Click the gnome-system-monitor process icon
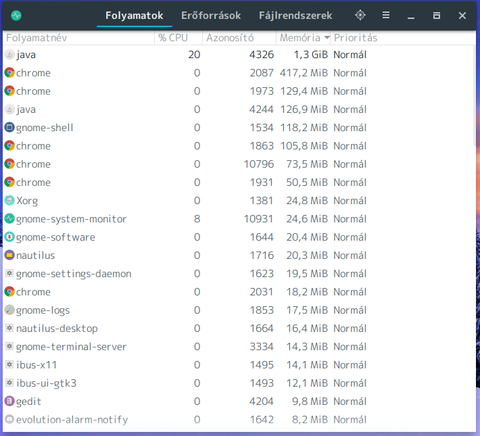The width and height of the screenshot is (480, 436). tap(10, 219)
